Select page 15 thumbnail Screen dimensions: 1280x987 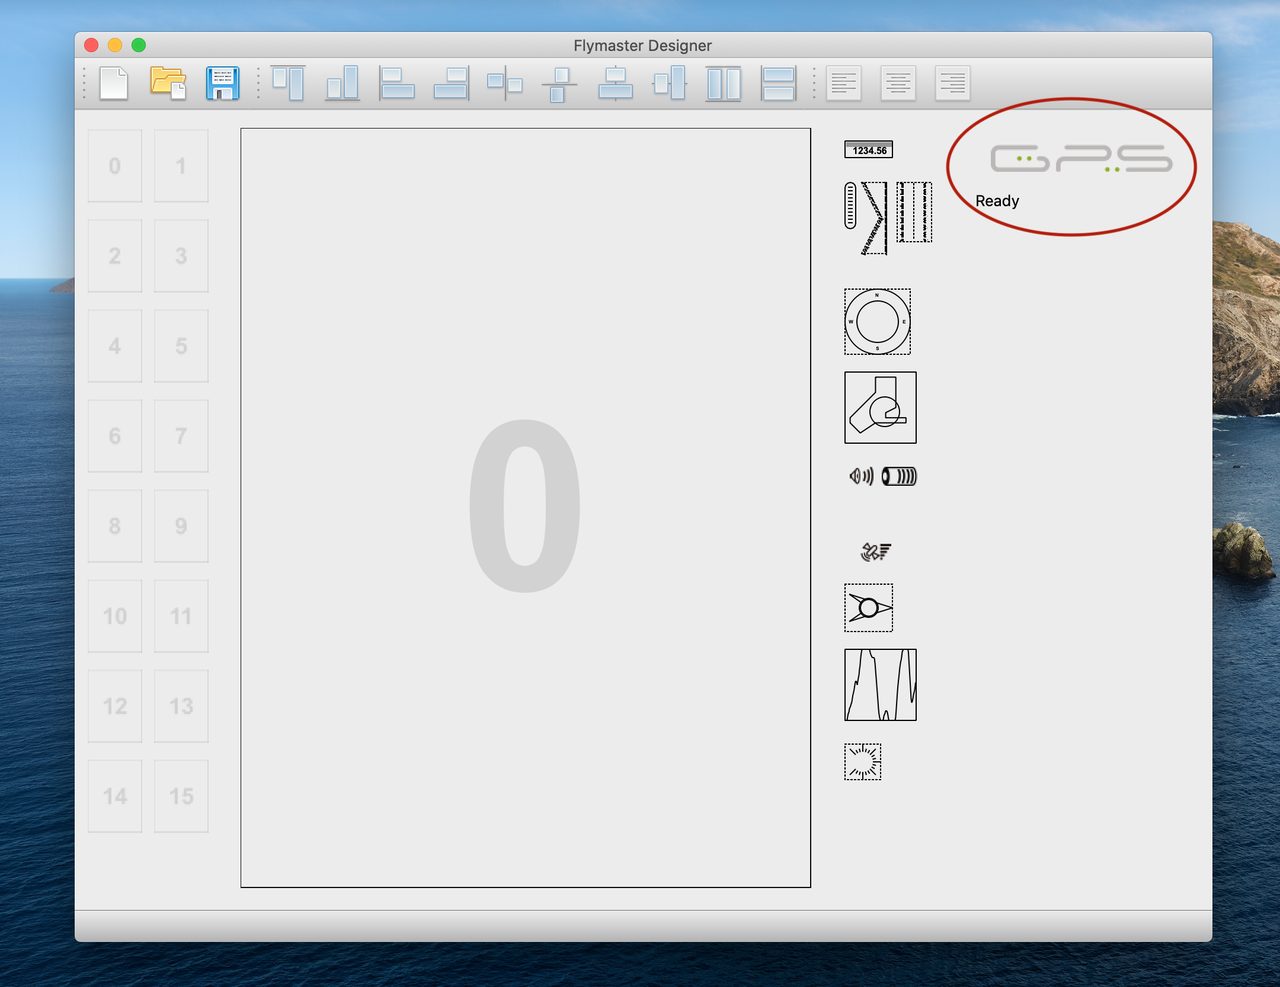tap(181, 796)
